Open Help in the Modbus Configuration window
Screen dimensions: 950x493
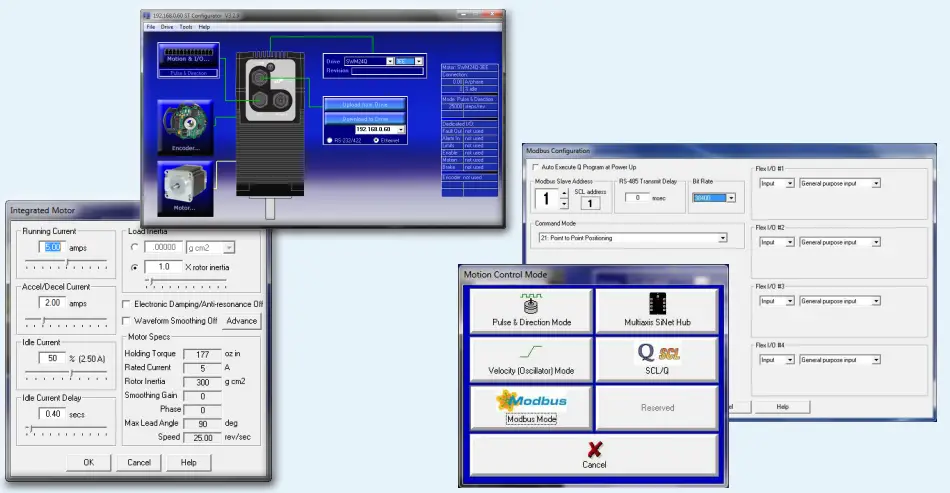pos(783,407)
